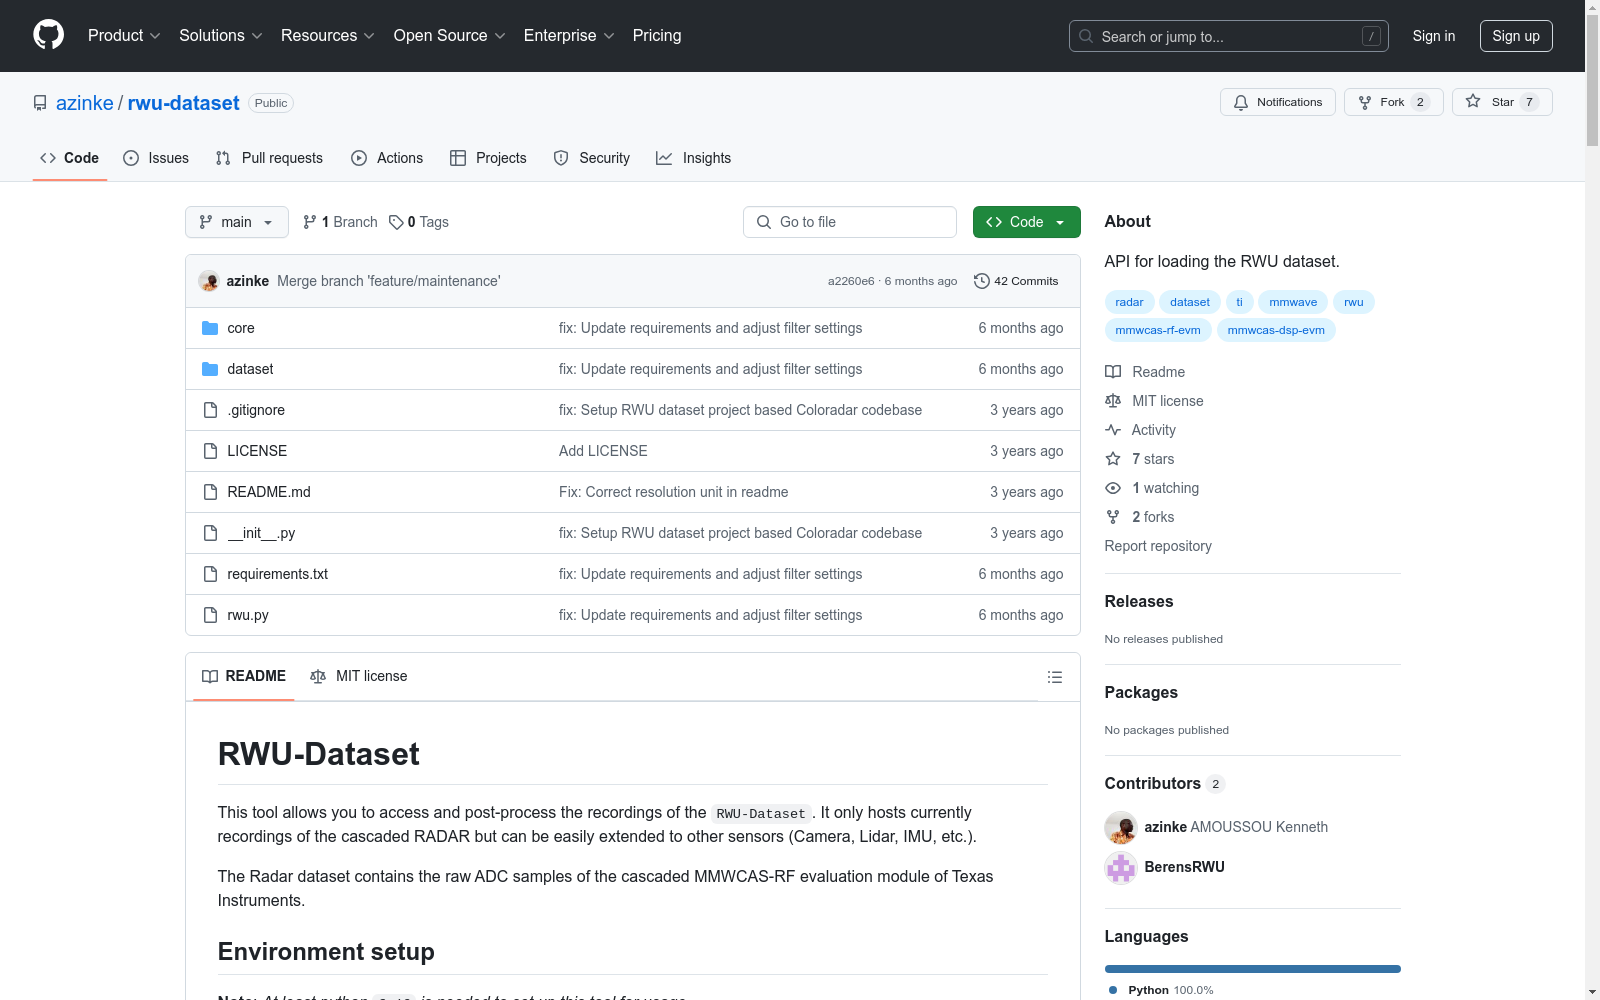Viewport: 1600px width, 1000px height.
Task: Open the mmwcas-dsp-evm topic tag
Action: pyautogui.click(x=1276, y=330)
